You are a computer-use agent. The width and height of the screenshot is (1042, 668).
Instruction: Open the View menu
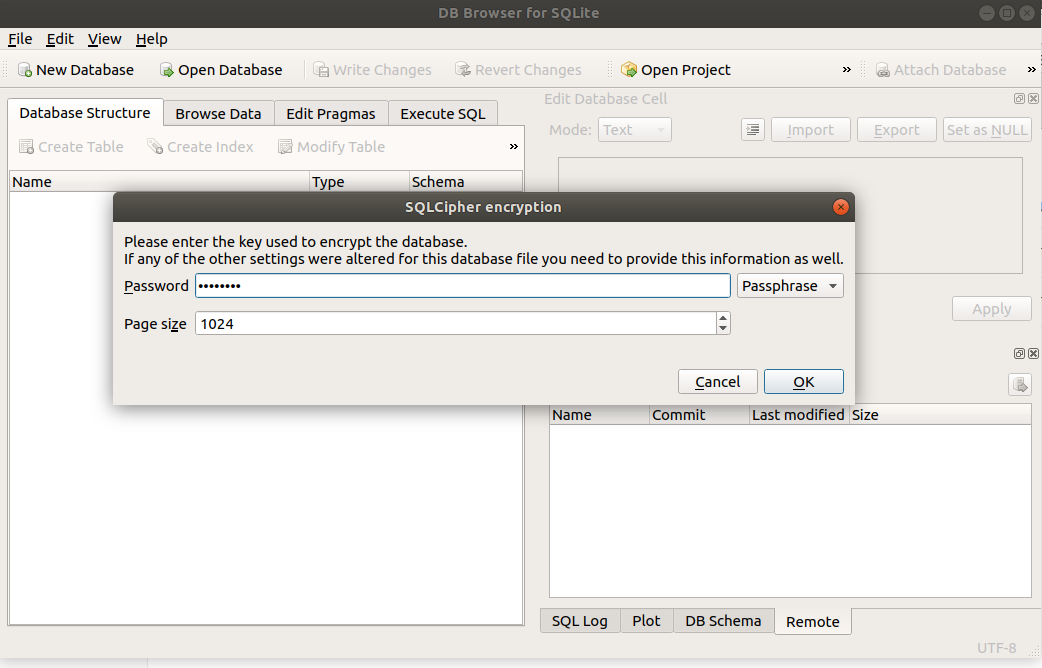[x=104, y=39]
